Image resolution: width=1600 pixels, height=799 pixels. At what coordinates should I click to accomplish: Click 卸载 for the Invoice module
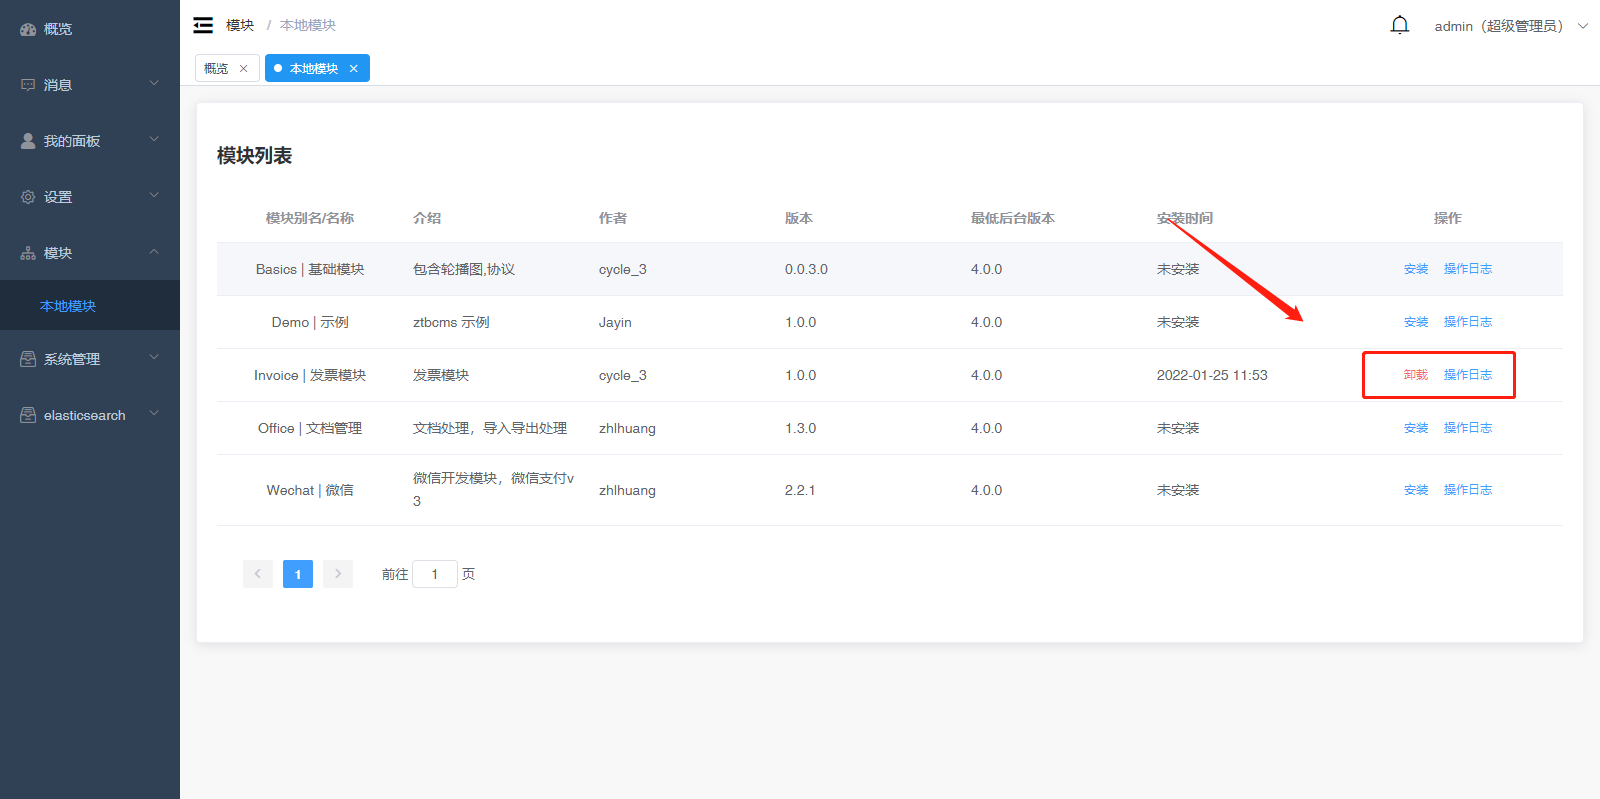coord(1415,375)
